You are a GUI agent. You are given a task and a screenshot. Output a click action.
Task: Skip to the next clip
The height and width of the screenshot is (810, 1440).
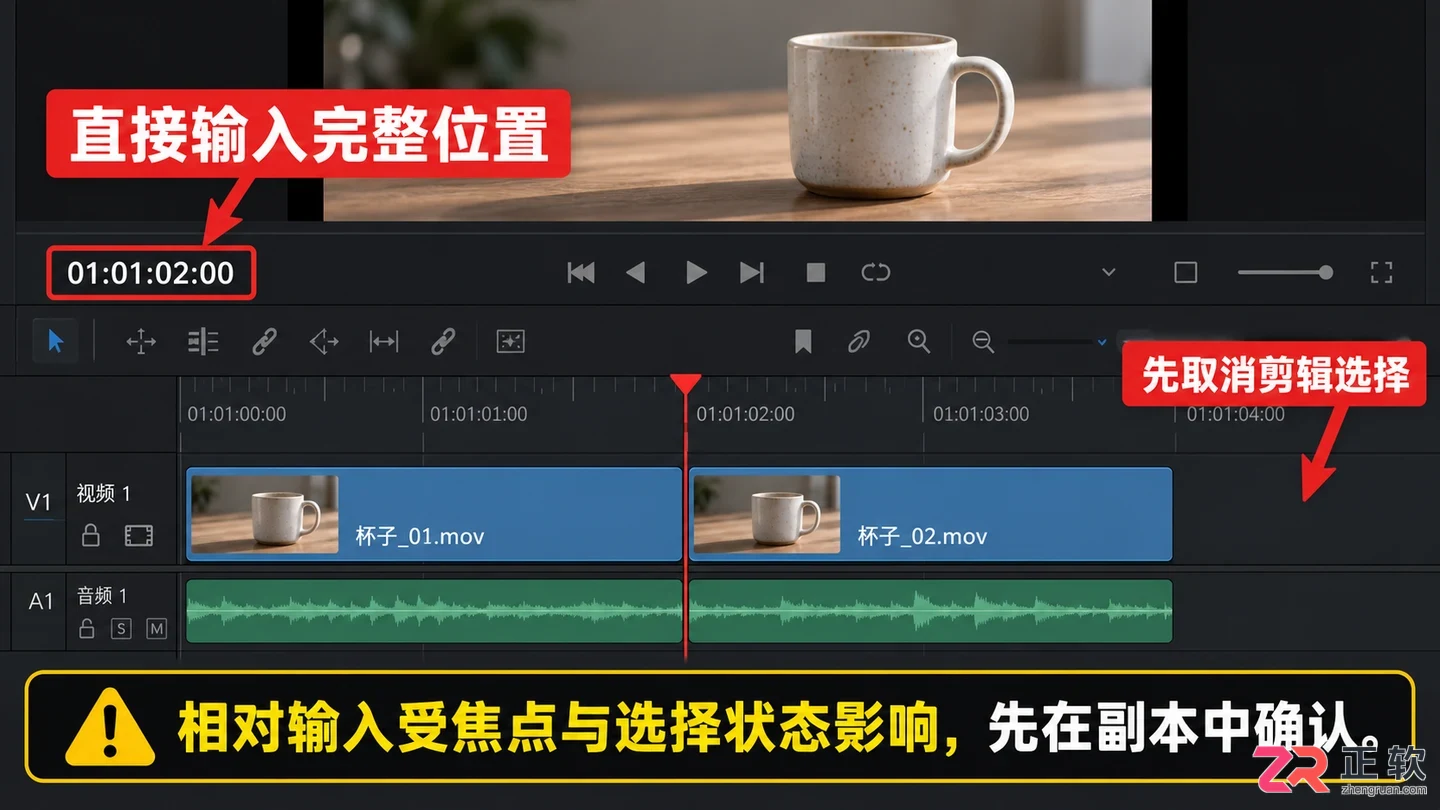751,272
